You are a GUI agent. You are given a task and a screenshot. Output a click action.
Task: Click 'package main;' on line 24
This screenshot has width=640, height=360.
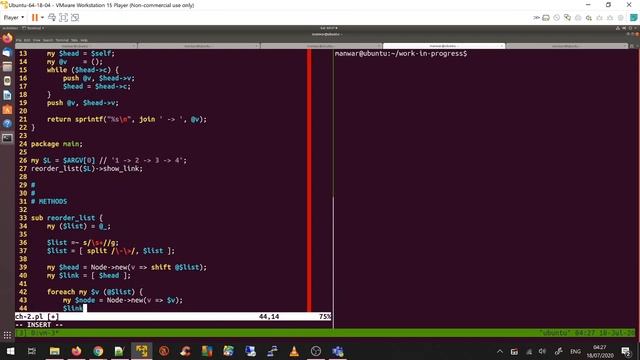(x=57, y=144)
